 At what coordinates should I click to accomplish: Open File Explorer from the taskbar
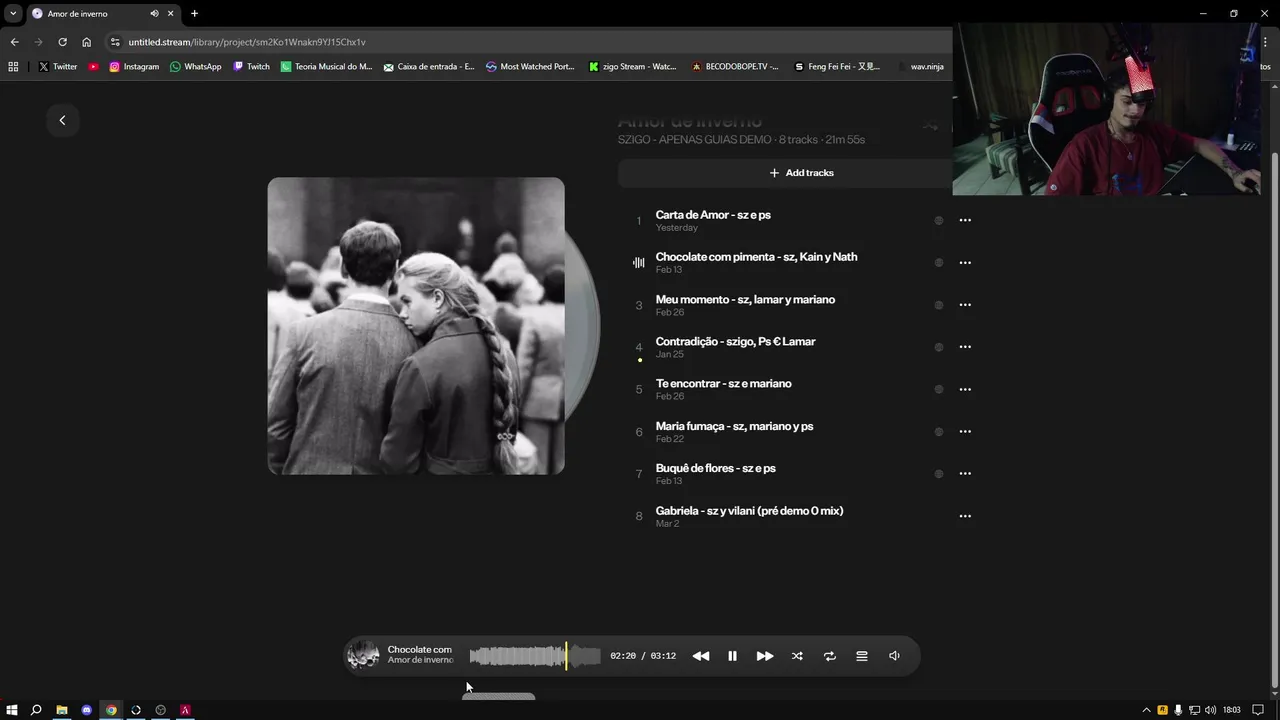click(x=61, y=710)
